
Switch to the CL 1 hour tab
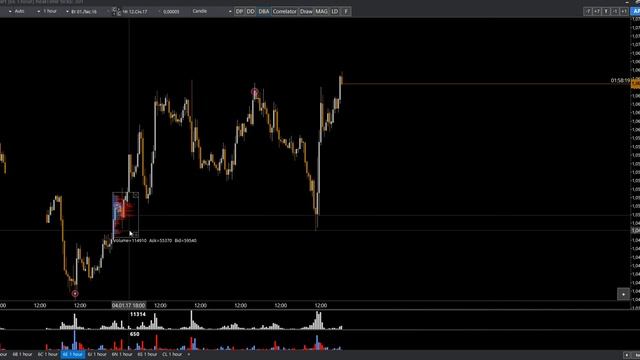pyautogui.click(x=172, y=354)
